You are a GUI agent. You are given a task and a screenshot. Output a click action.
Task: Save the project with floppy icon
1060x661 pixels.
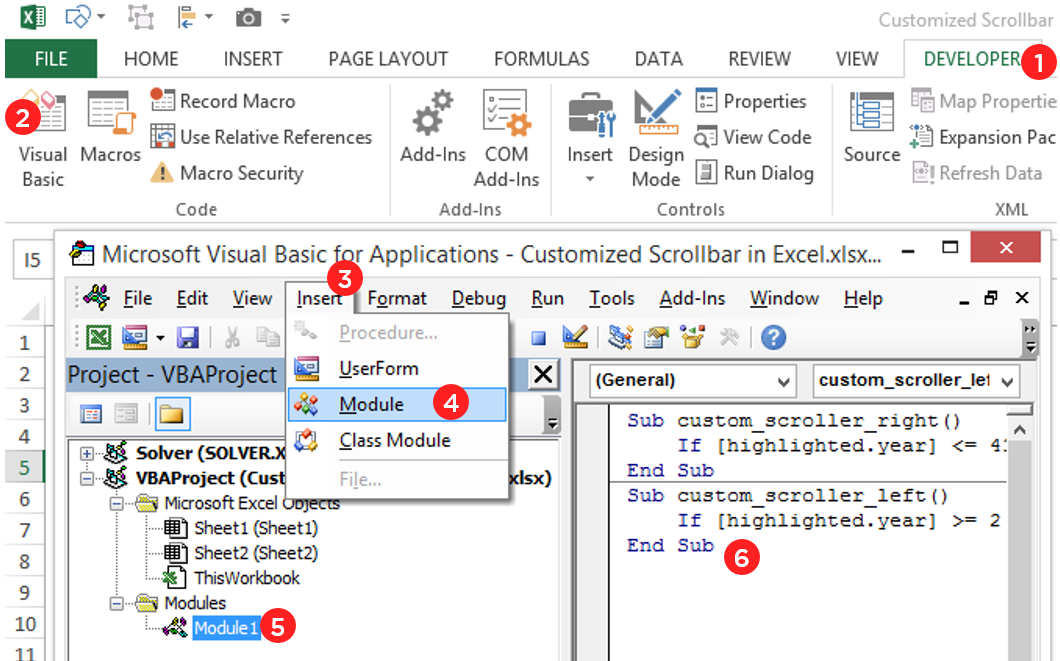point(188,337)
